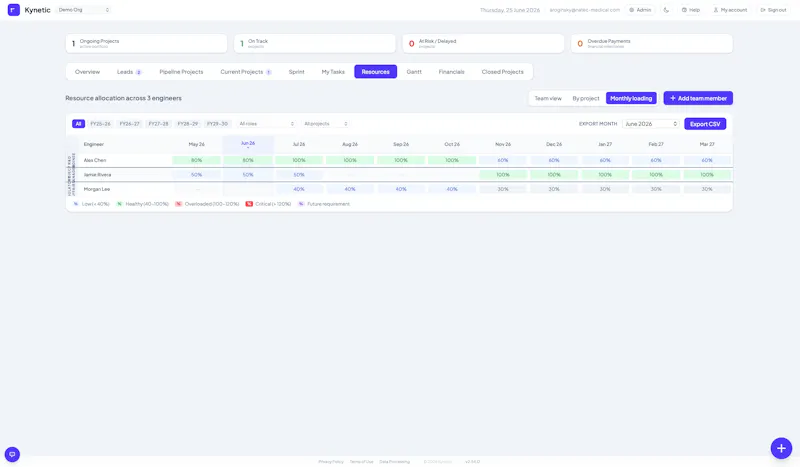
Task: Click Morgan Lee's Dec 26 30% cell
Action: pos(554,189)
